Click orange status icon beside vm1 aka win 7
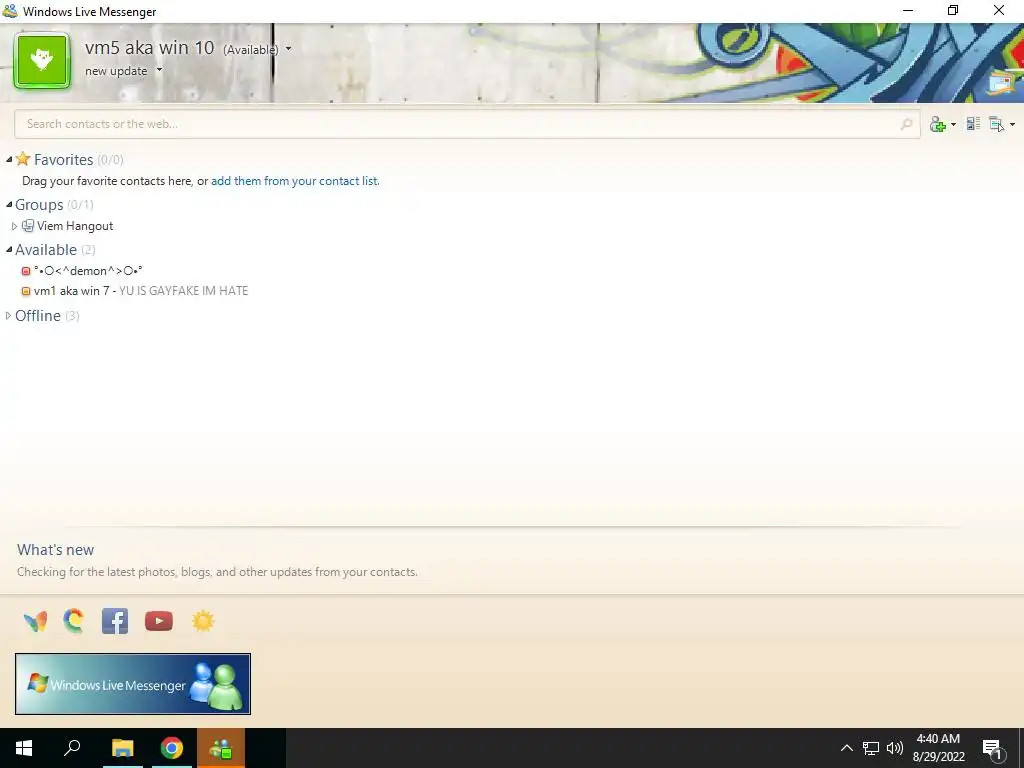The height and width of the screenshot is (768, 1024). point(26,291)
